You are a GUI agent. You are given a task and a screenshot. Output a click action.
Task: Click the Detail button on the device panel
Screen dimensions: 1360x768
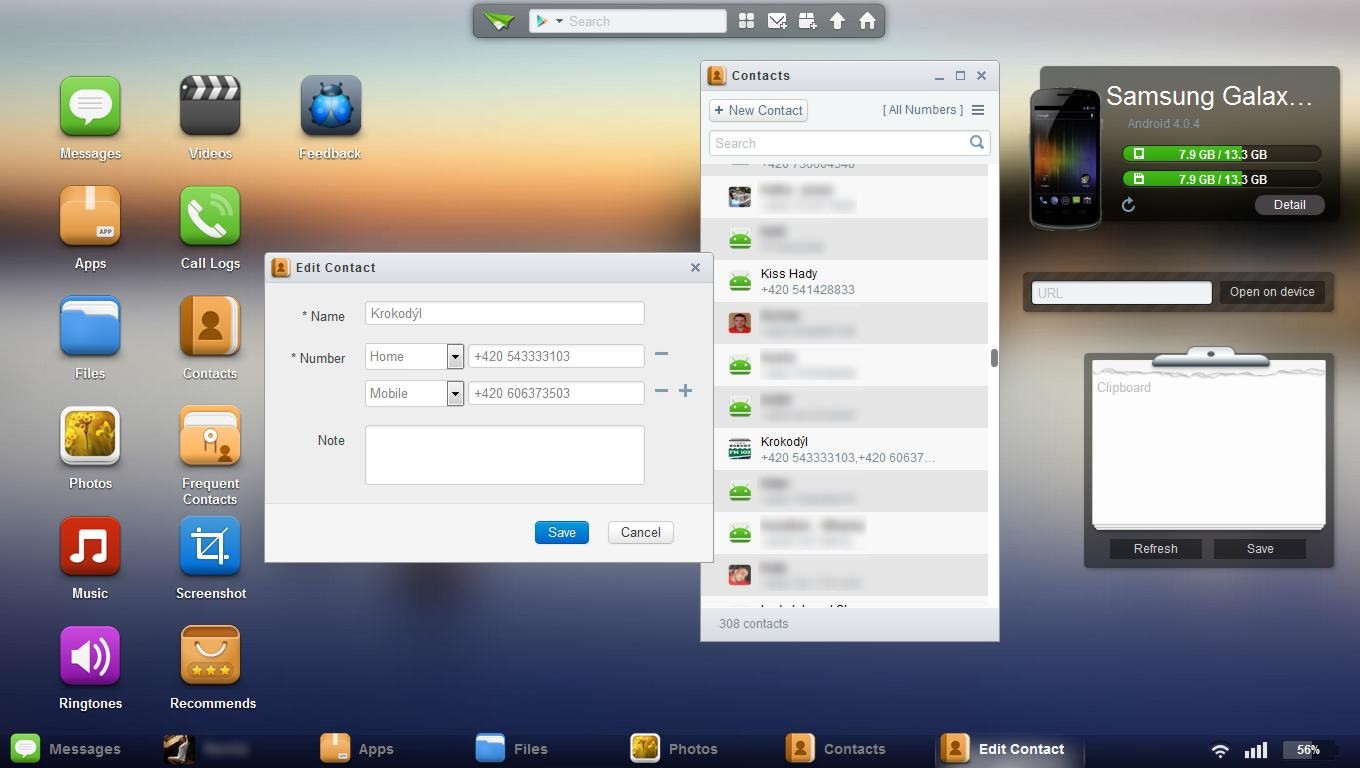[x=1289, y=205]
